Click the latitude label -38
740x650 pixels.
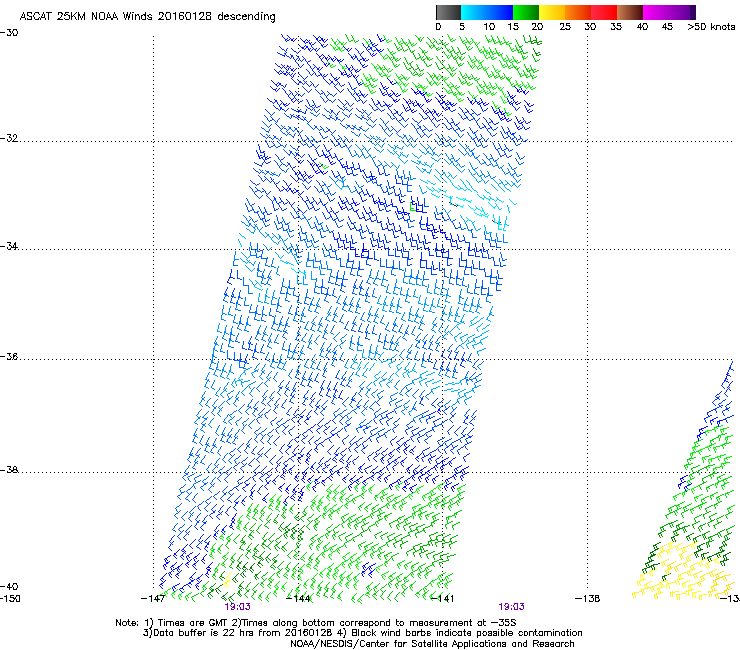(9, 470)
